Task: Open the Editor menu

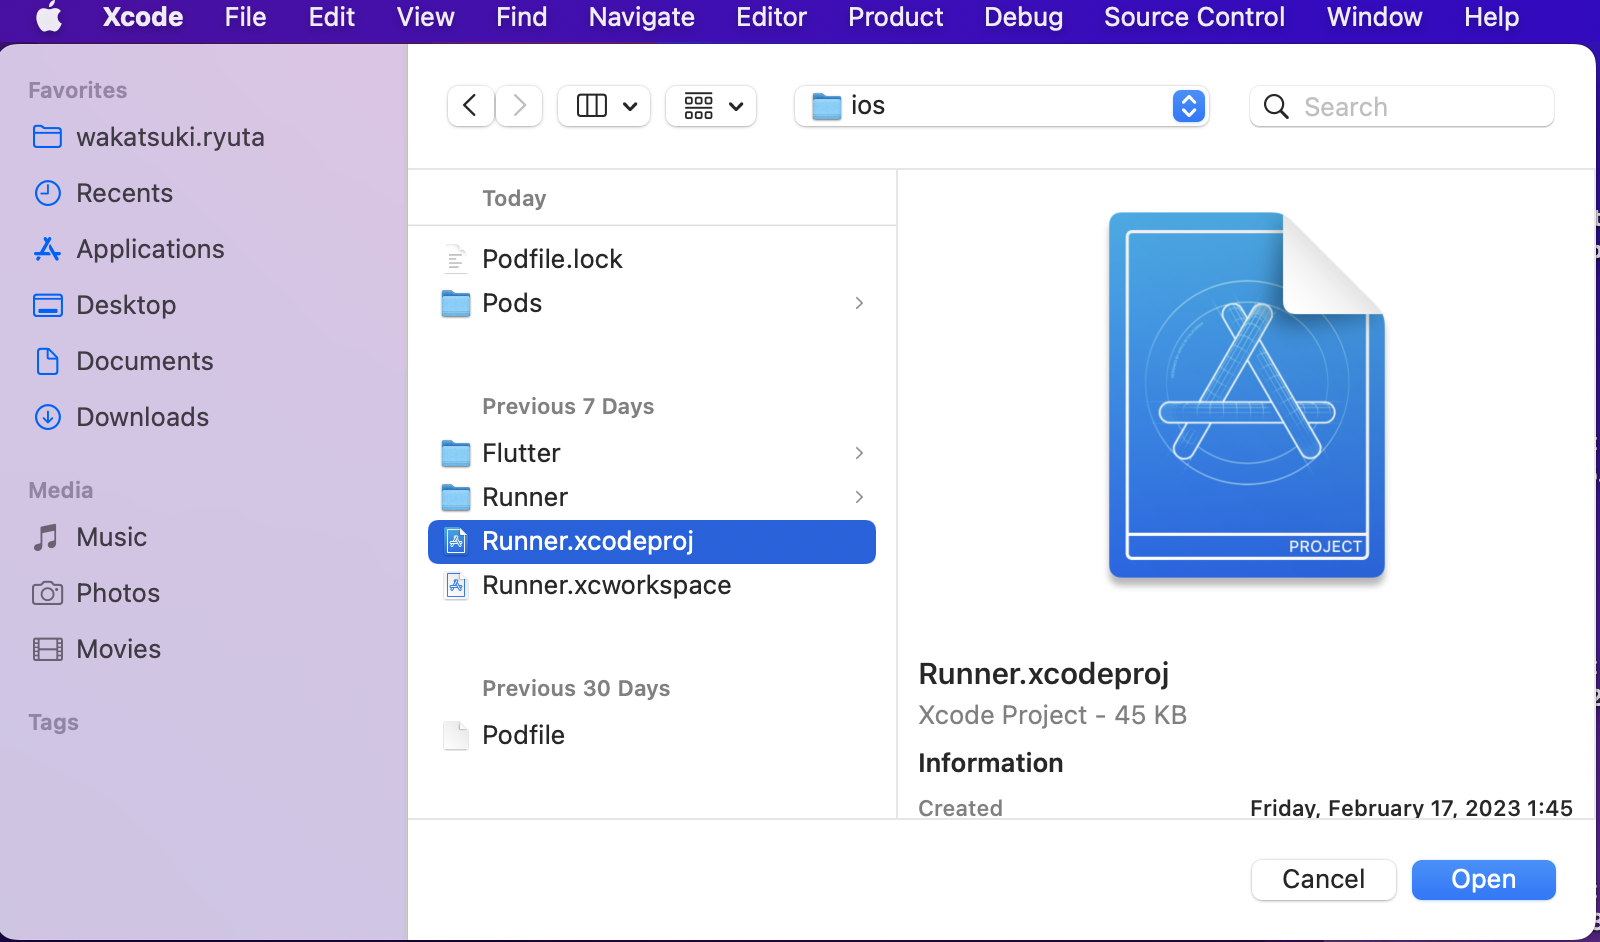Action: pyautogui.click(x=771, y=17)
